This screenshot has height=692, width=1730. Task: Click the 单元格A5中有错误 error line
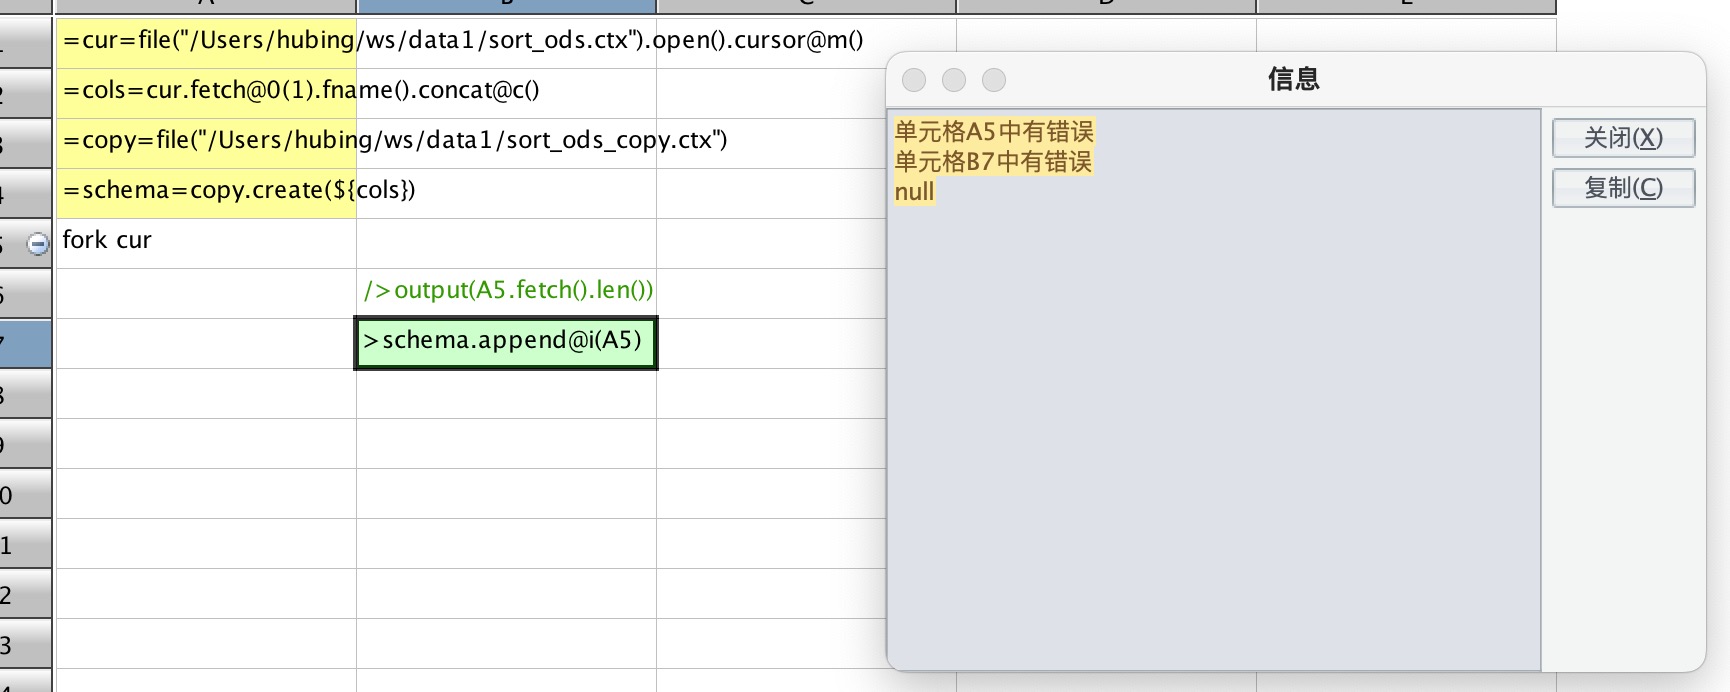(x=993, y=132)
